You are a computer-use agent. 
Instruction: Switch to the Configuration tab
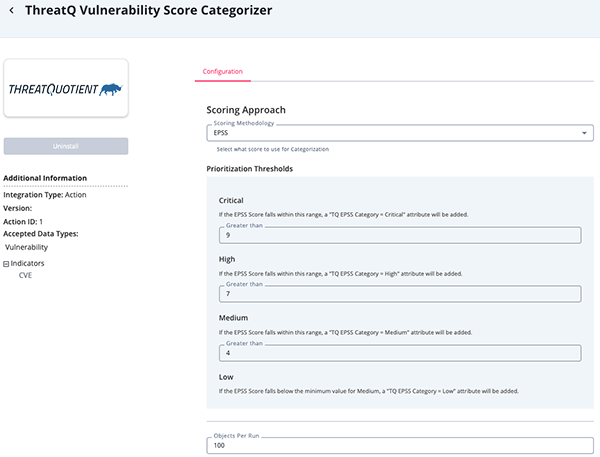coord(223,72)
